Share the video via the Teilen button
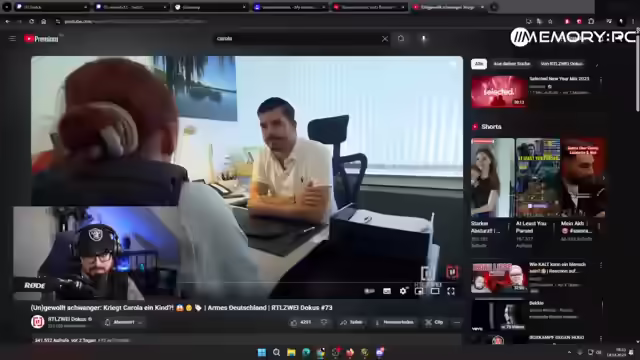640x360 pixels. [352, 322]
